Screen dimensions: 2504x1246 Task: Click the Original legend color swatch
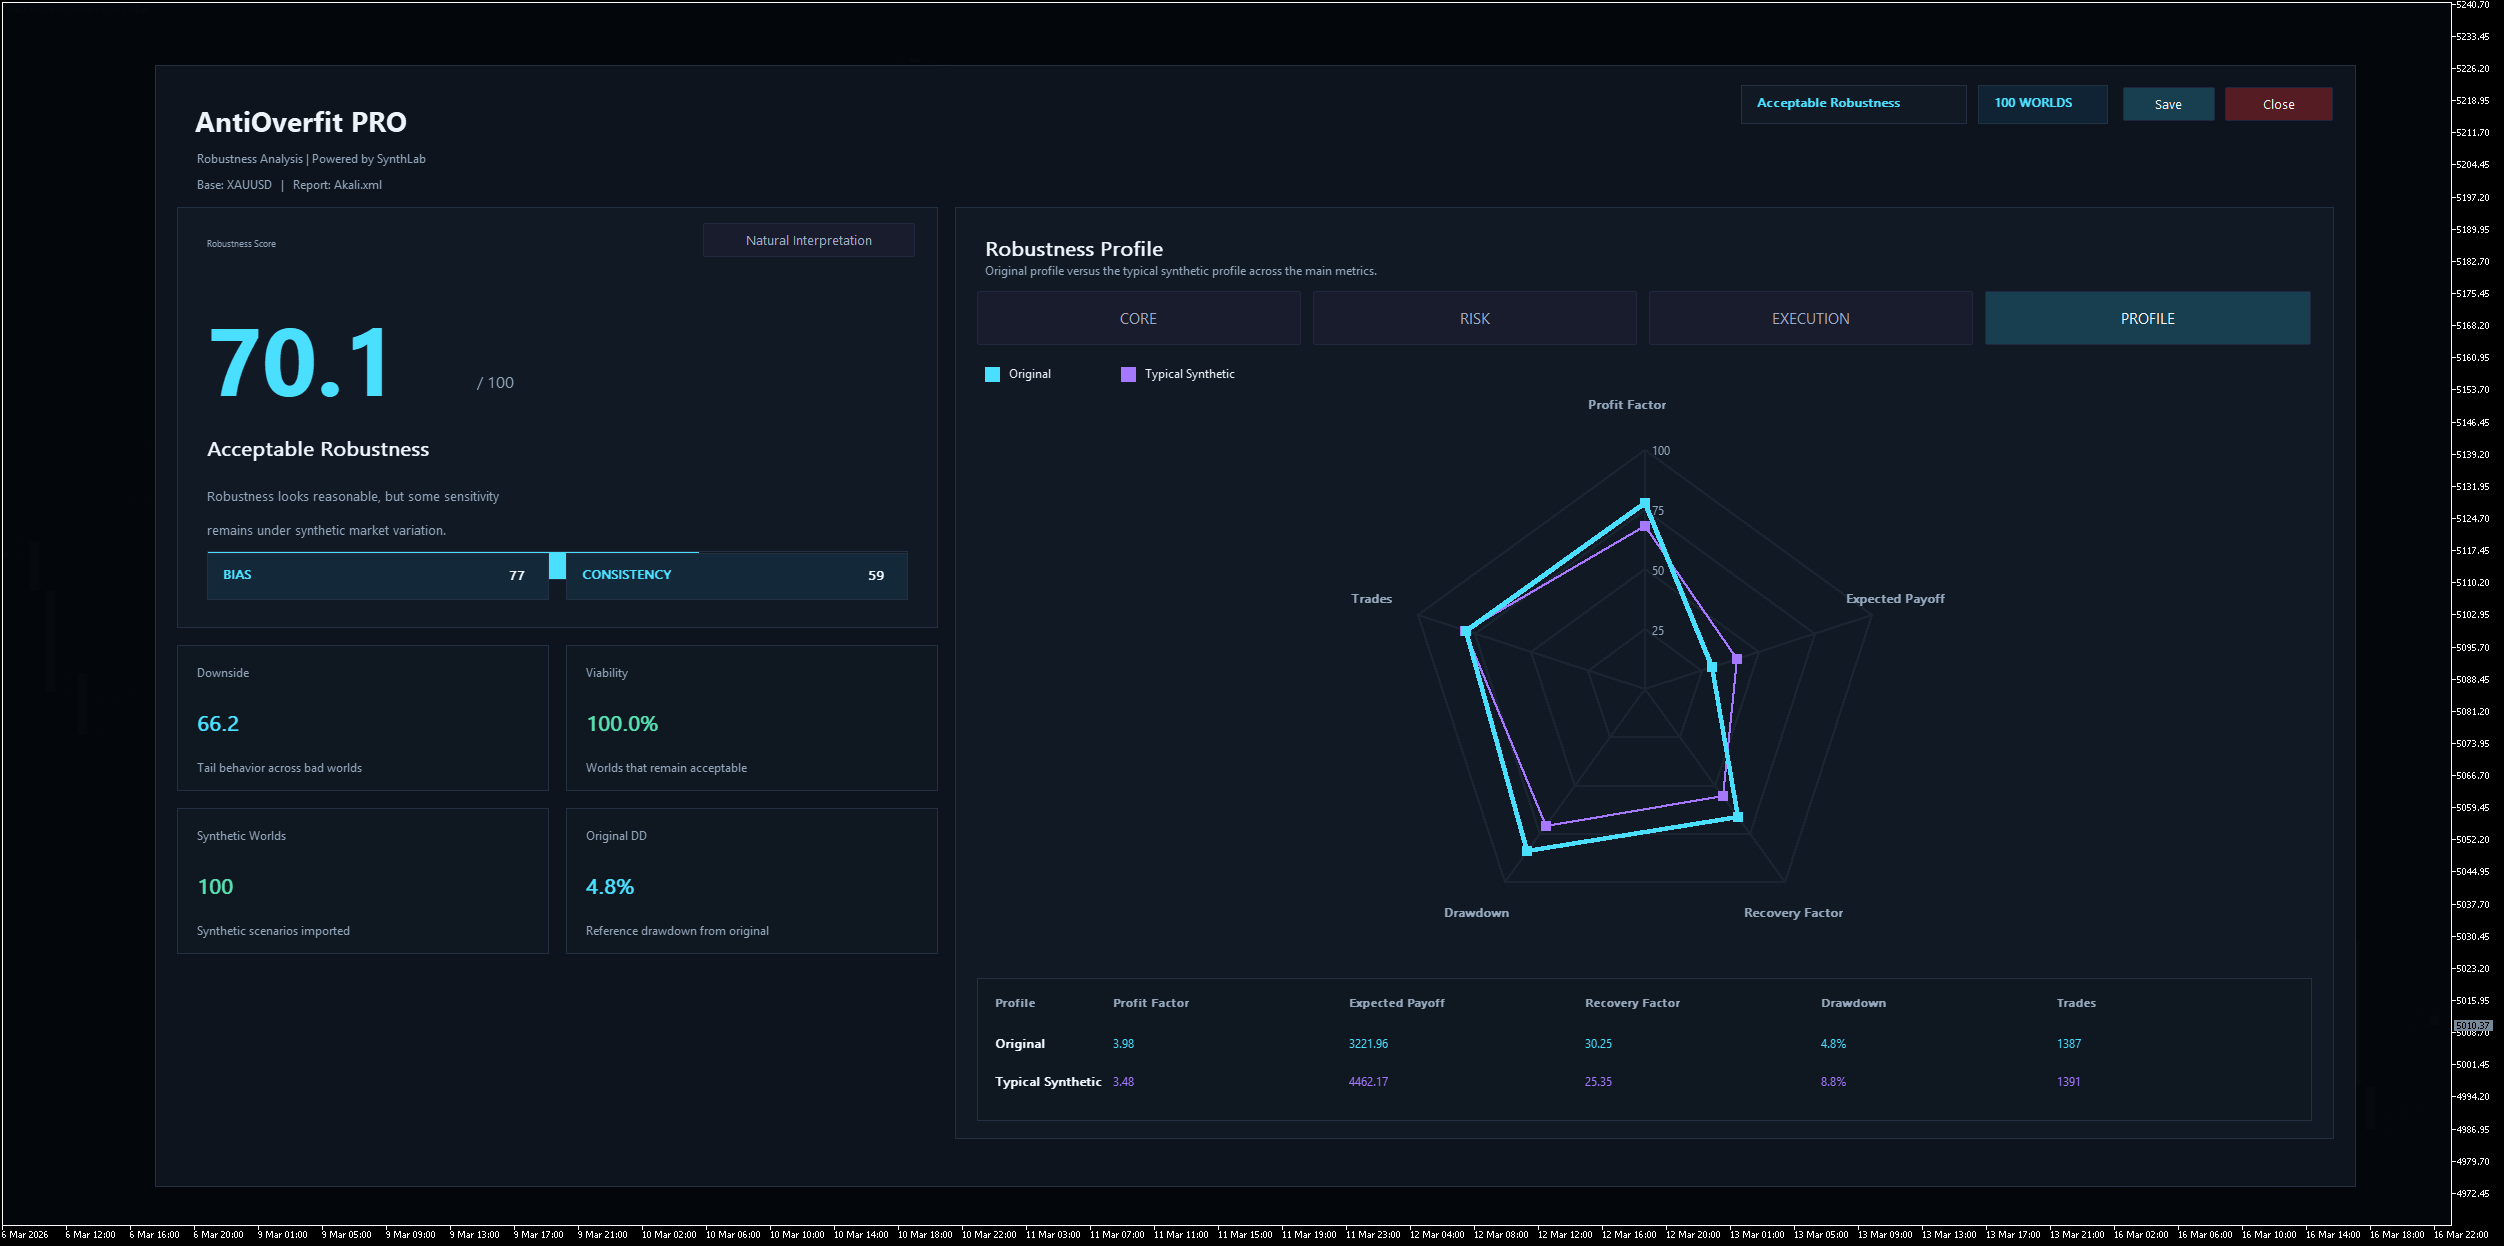tap(992, 374)
